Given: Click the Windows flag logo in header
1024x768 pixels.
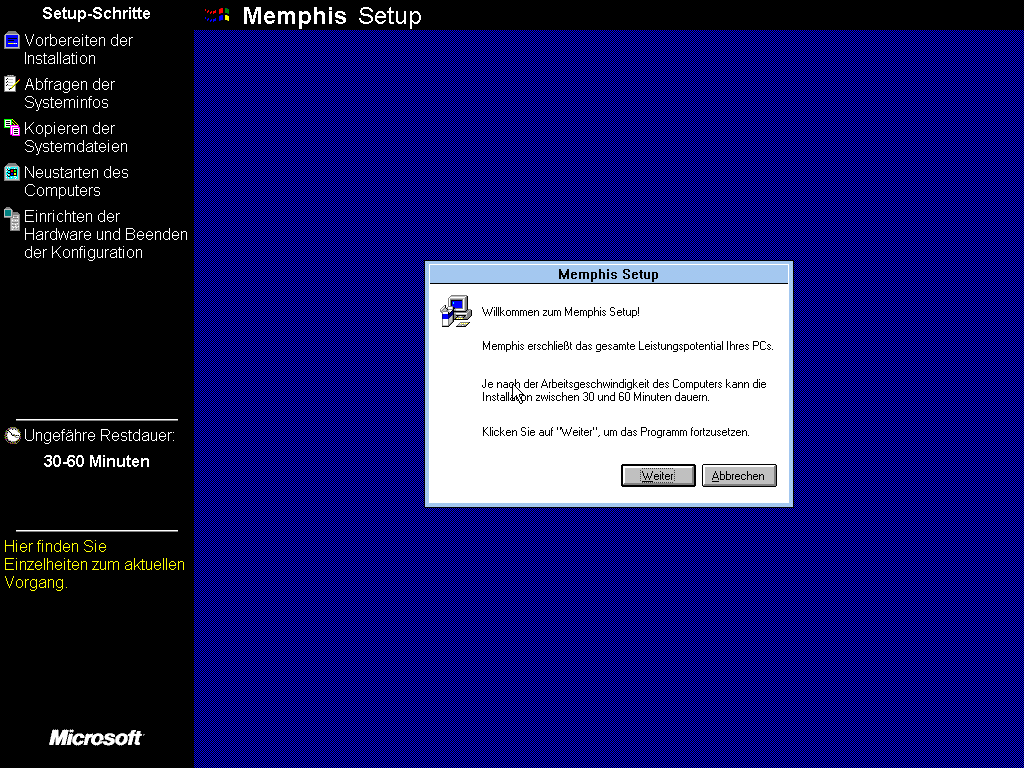Looking at the screenshot, I should pos(217,15).
